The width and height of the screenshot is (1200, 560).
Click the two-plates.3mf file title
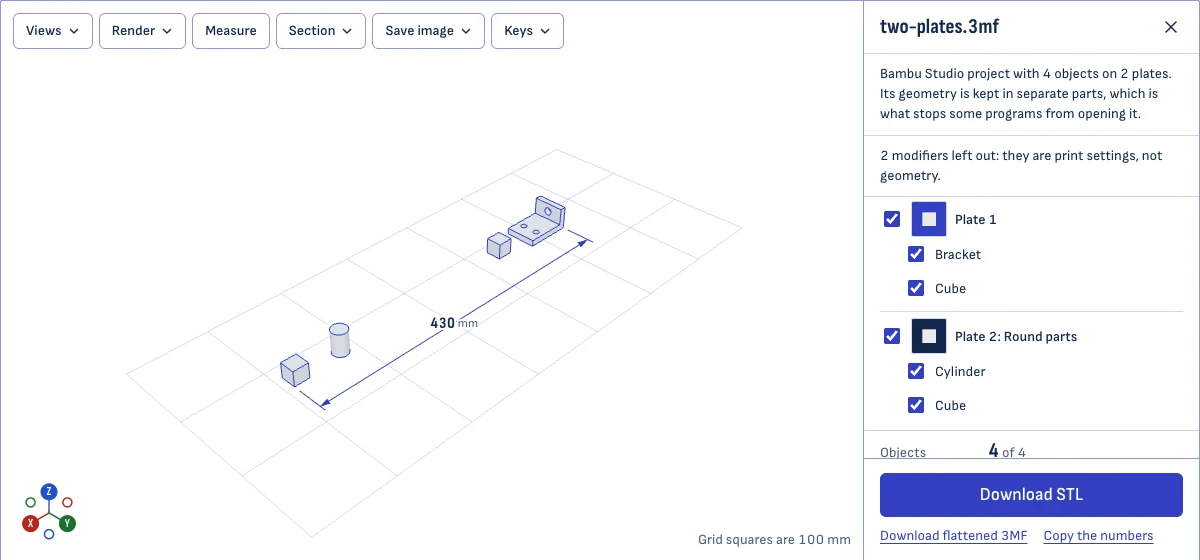click(939, 27)
